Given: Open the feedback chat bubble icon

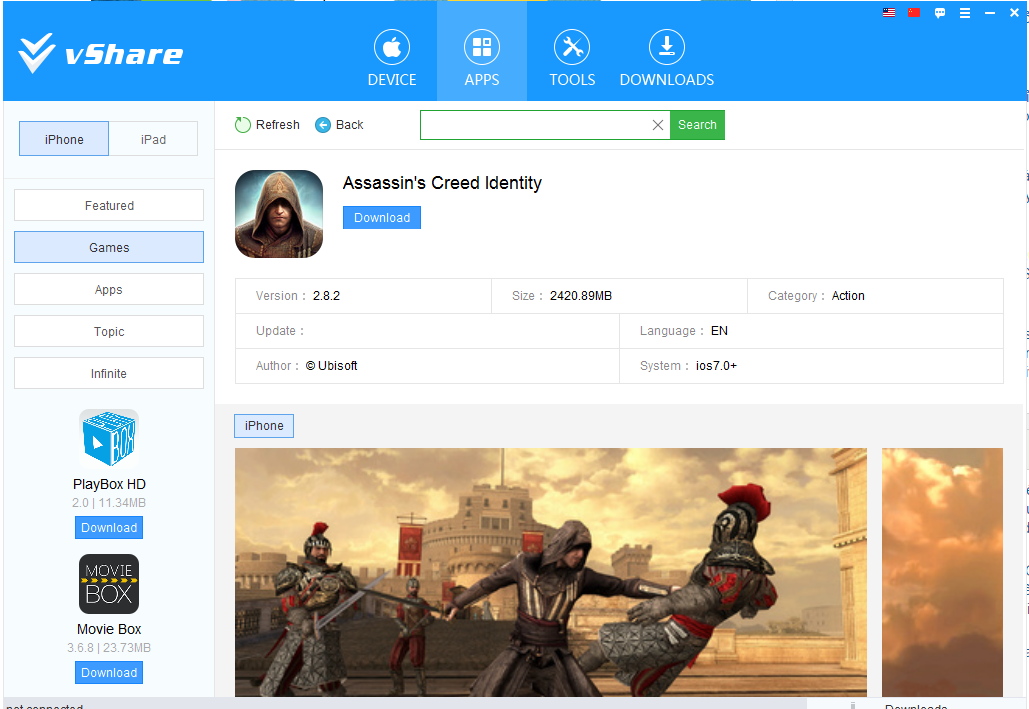Looking at the screenshot, I should (940, 13).
